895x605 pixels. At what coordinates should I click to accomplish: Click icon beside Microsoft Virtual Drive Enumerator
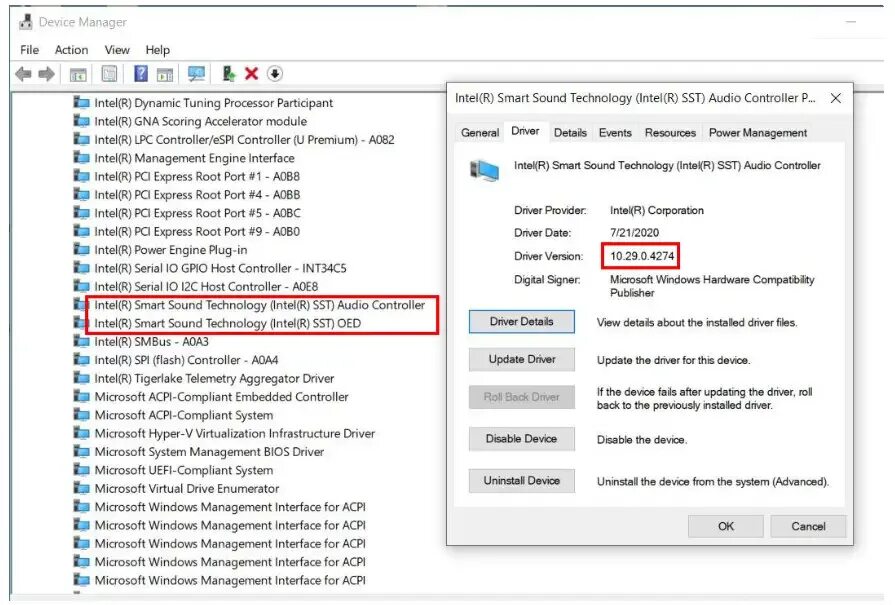tap(82, 488)
